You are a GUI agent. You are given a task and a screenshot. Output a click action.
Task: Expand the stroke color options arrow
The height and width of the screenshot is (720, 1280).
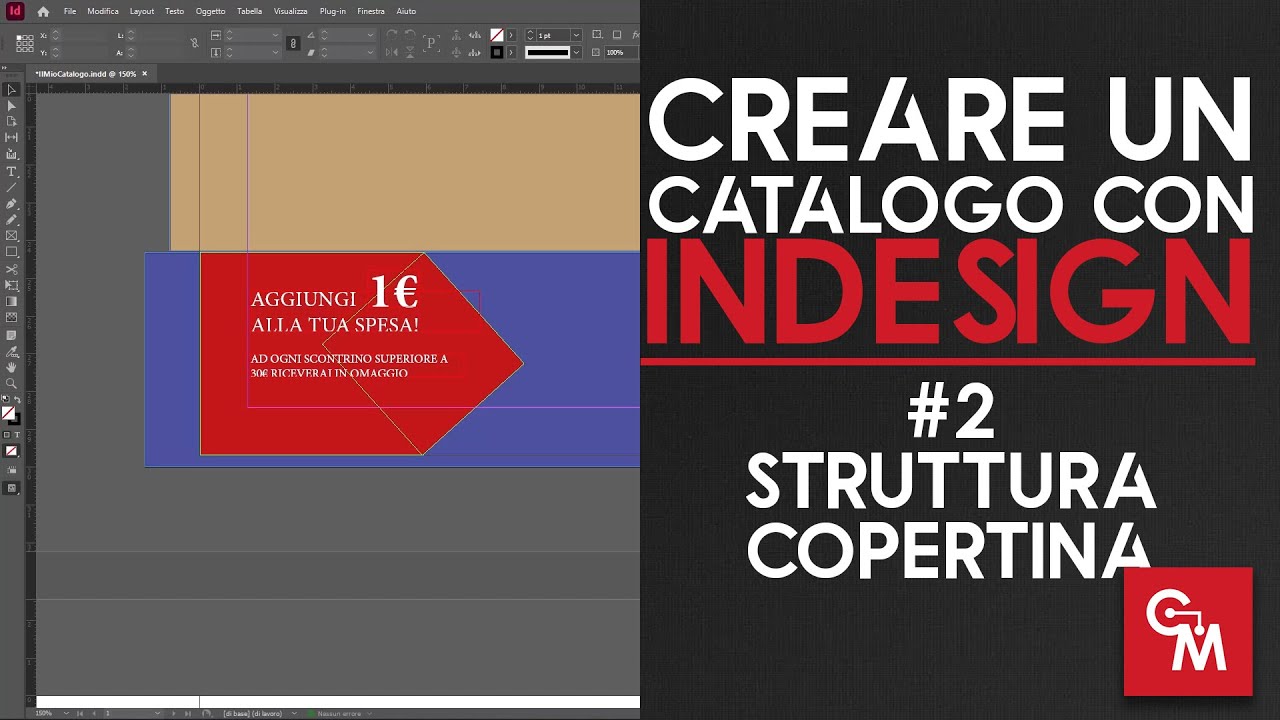511,52
